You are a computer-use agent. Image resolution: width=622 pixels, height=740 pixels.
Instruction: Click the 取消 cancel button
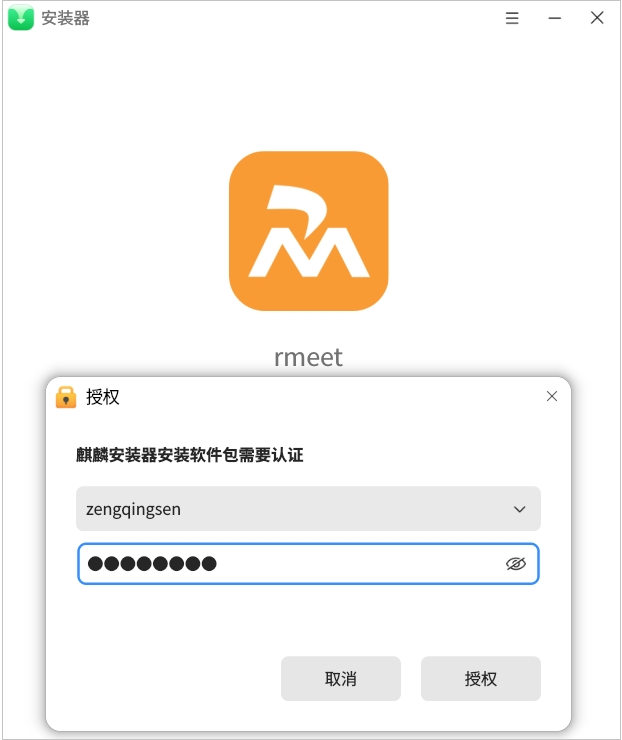(341, 679)
